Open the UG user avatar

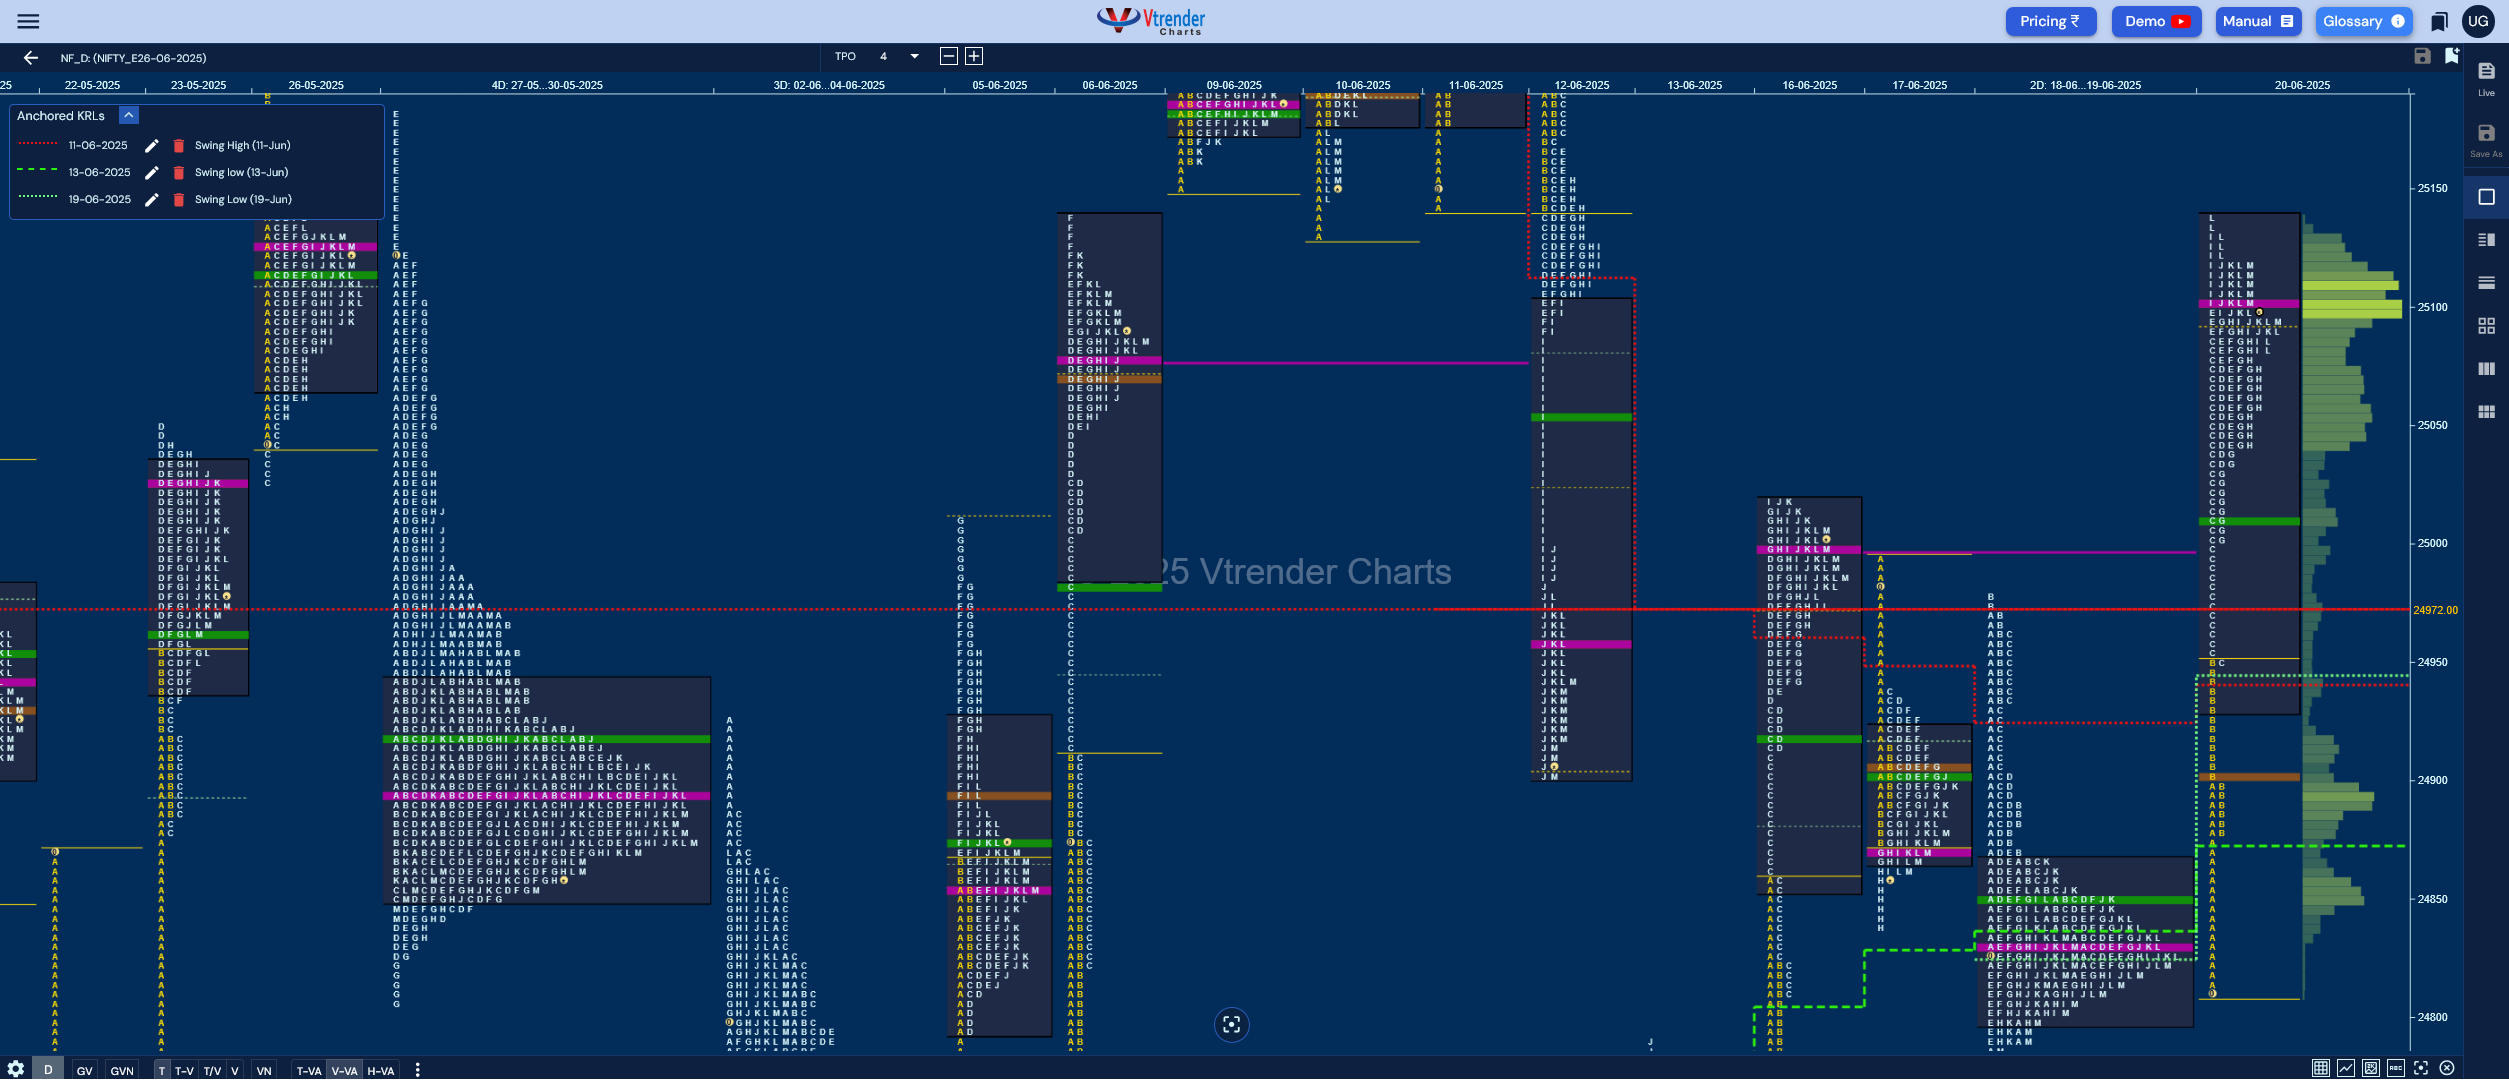[2478, 21]
